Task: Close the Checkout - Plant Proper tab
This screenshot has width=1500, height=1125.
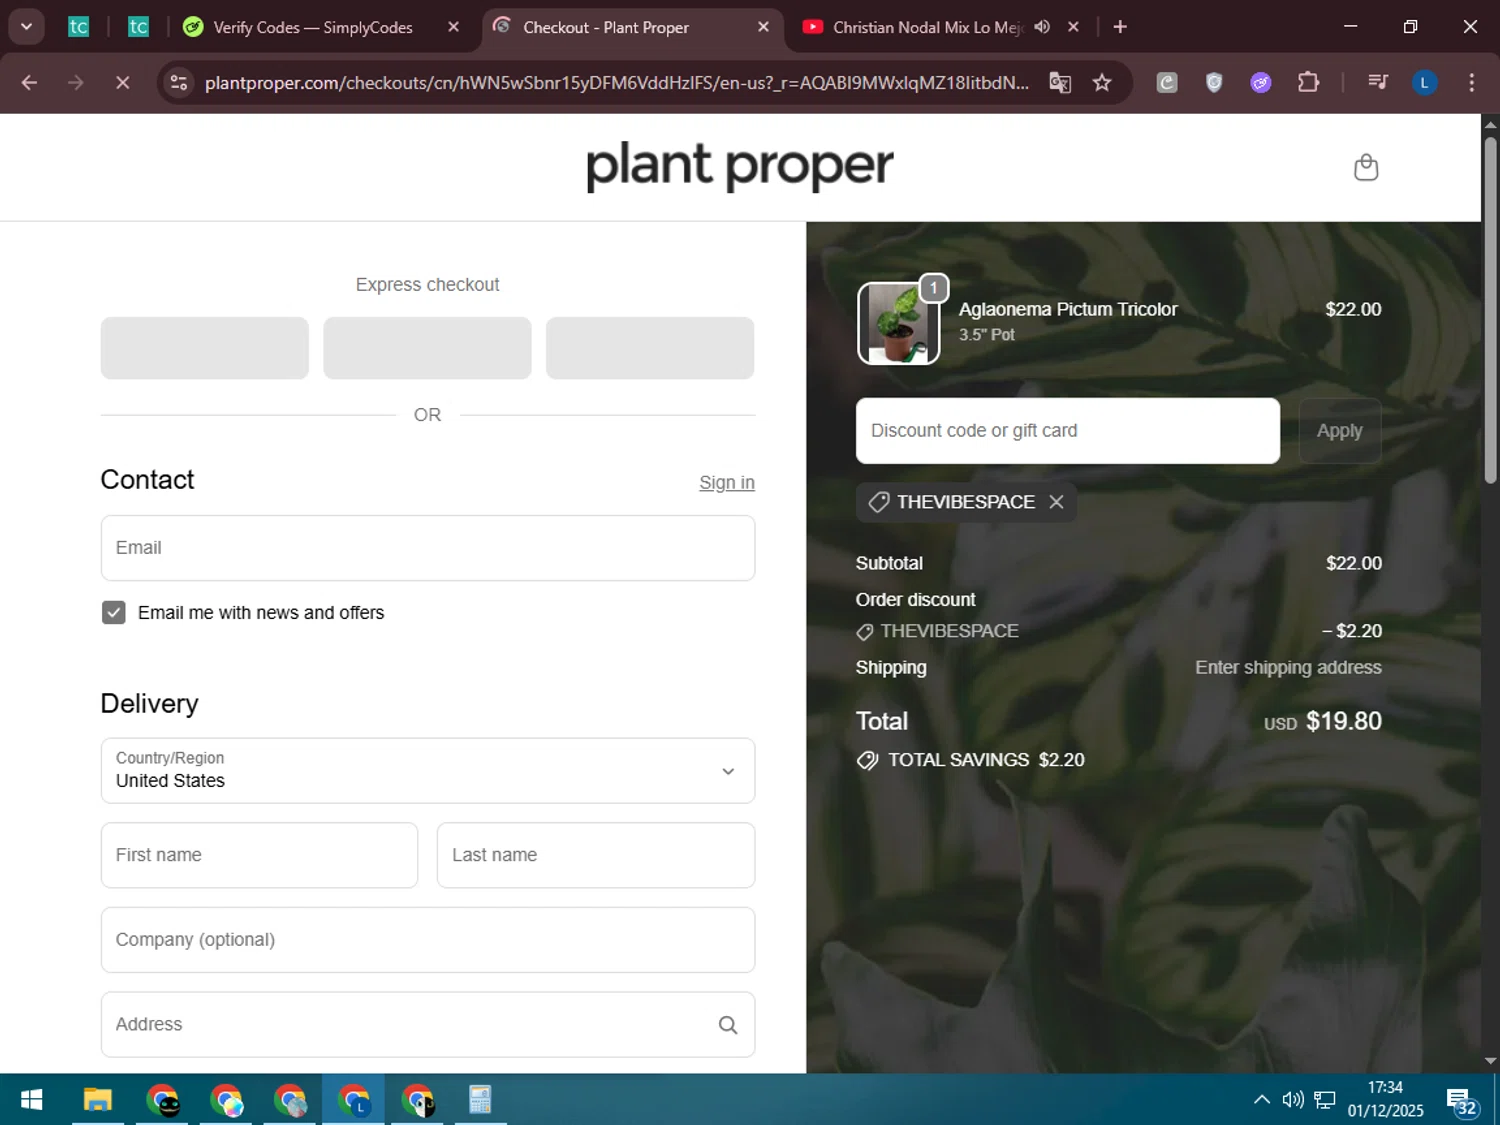Action: coord(763,27)
